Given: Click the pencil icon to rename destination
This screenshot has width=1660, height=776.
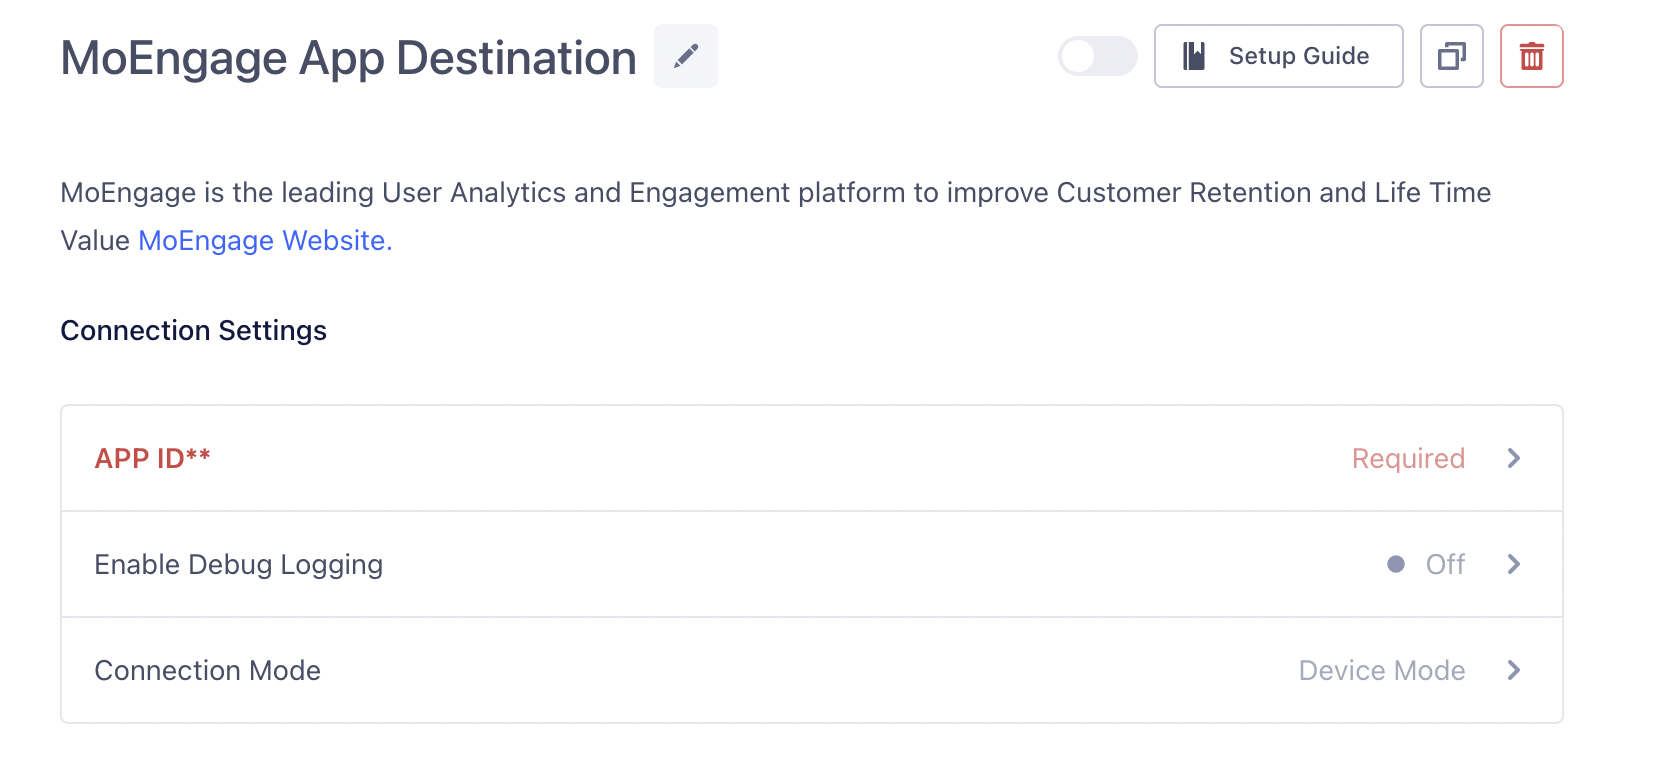Looking at the screenshot, I should coord(686,56).
